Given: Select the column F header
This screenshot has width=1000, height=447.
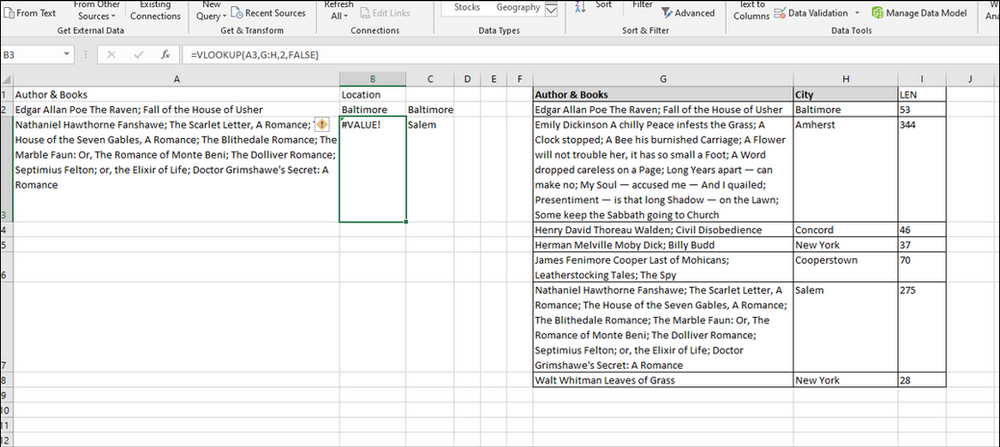Looking at the screenshot, I should (x=520, y=79).
